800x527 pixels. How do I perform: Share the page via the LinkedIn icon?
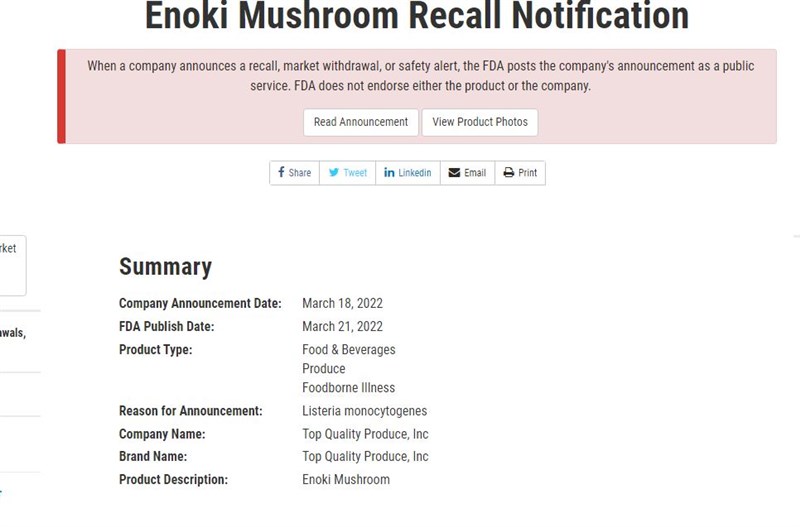point(390,173)
